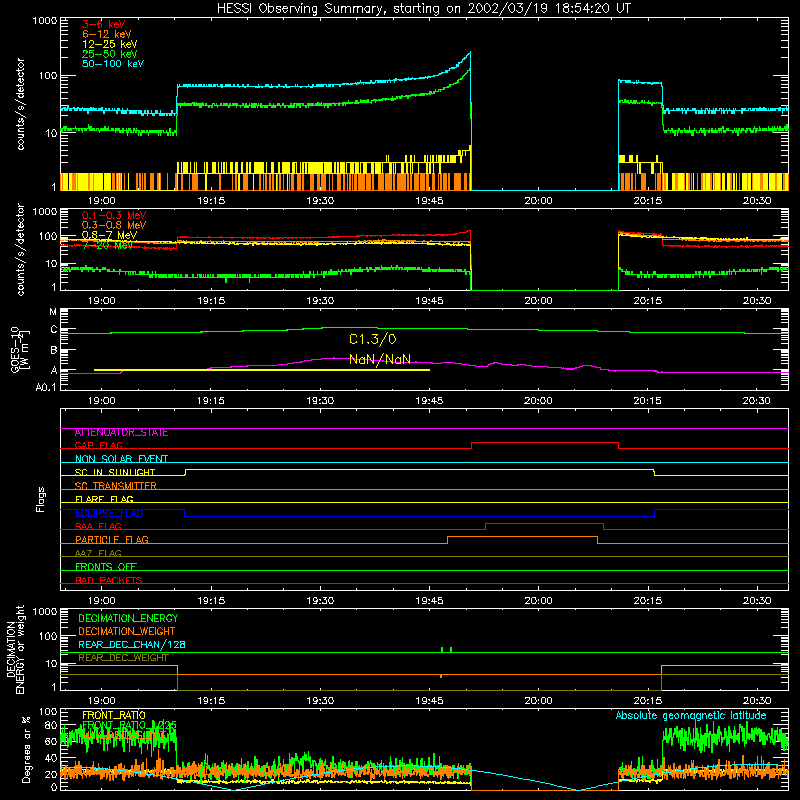800x800 pixels.
Task: Click the DECIMATION_ENERGY legend label
Action: pyautogui.click(x=128, y=618)
